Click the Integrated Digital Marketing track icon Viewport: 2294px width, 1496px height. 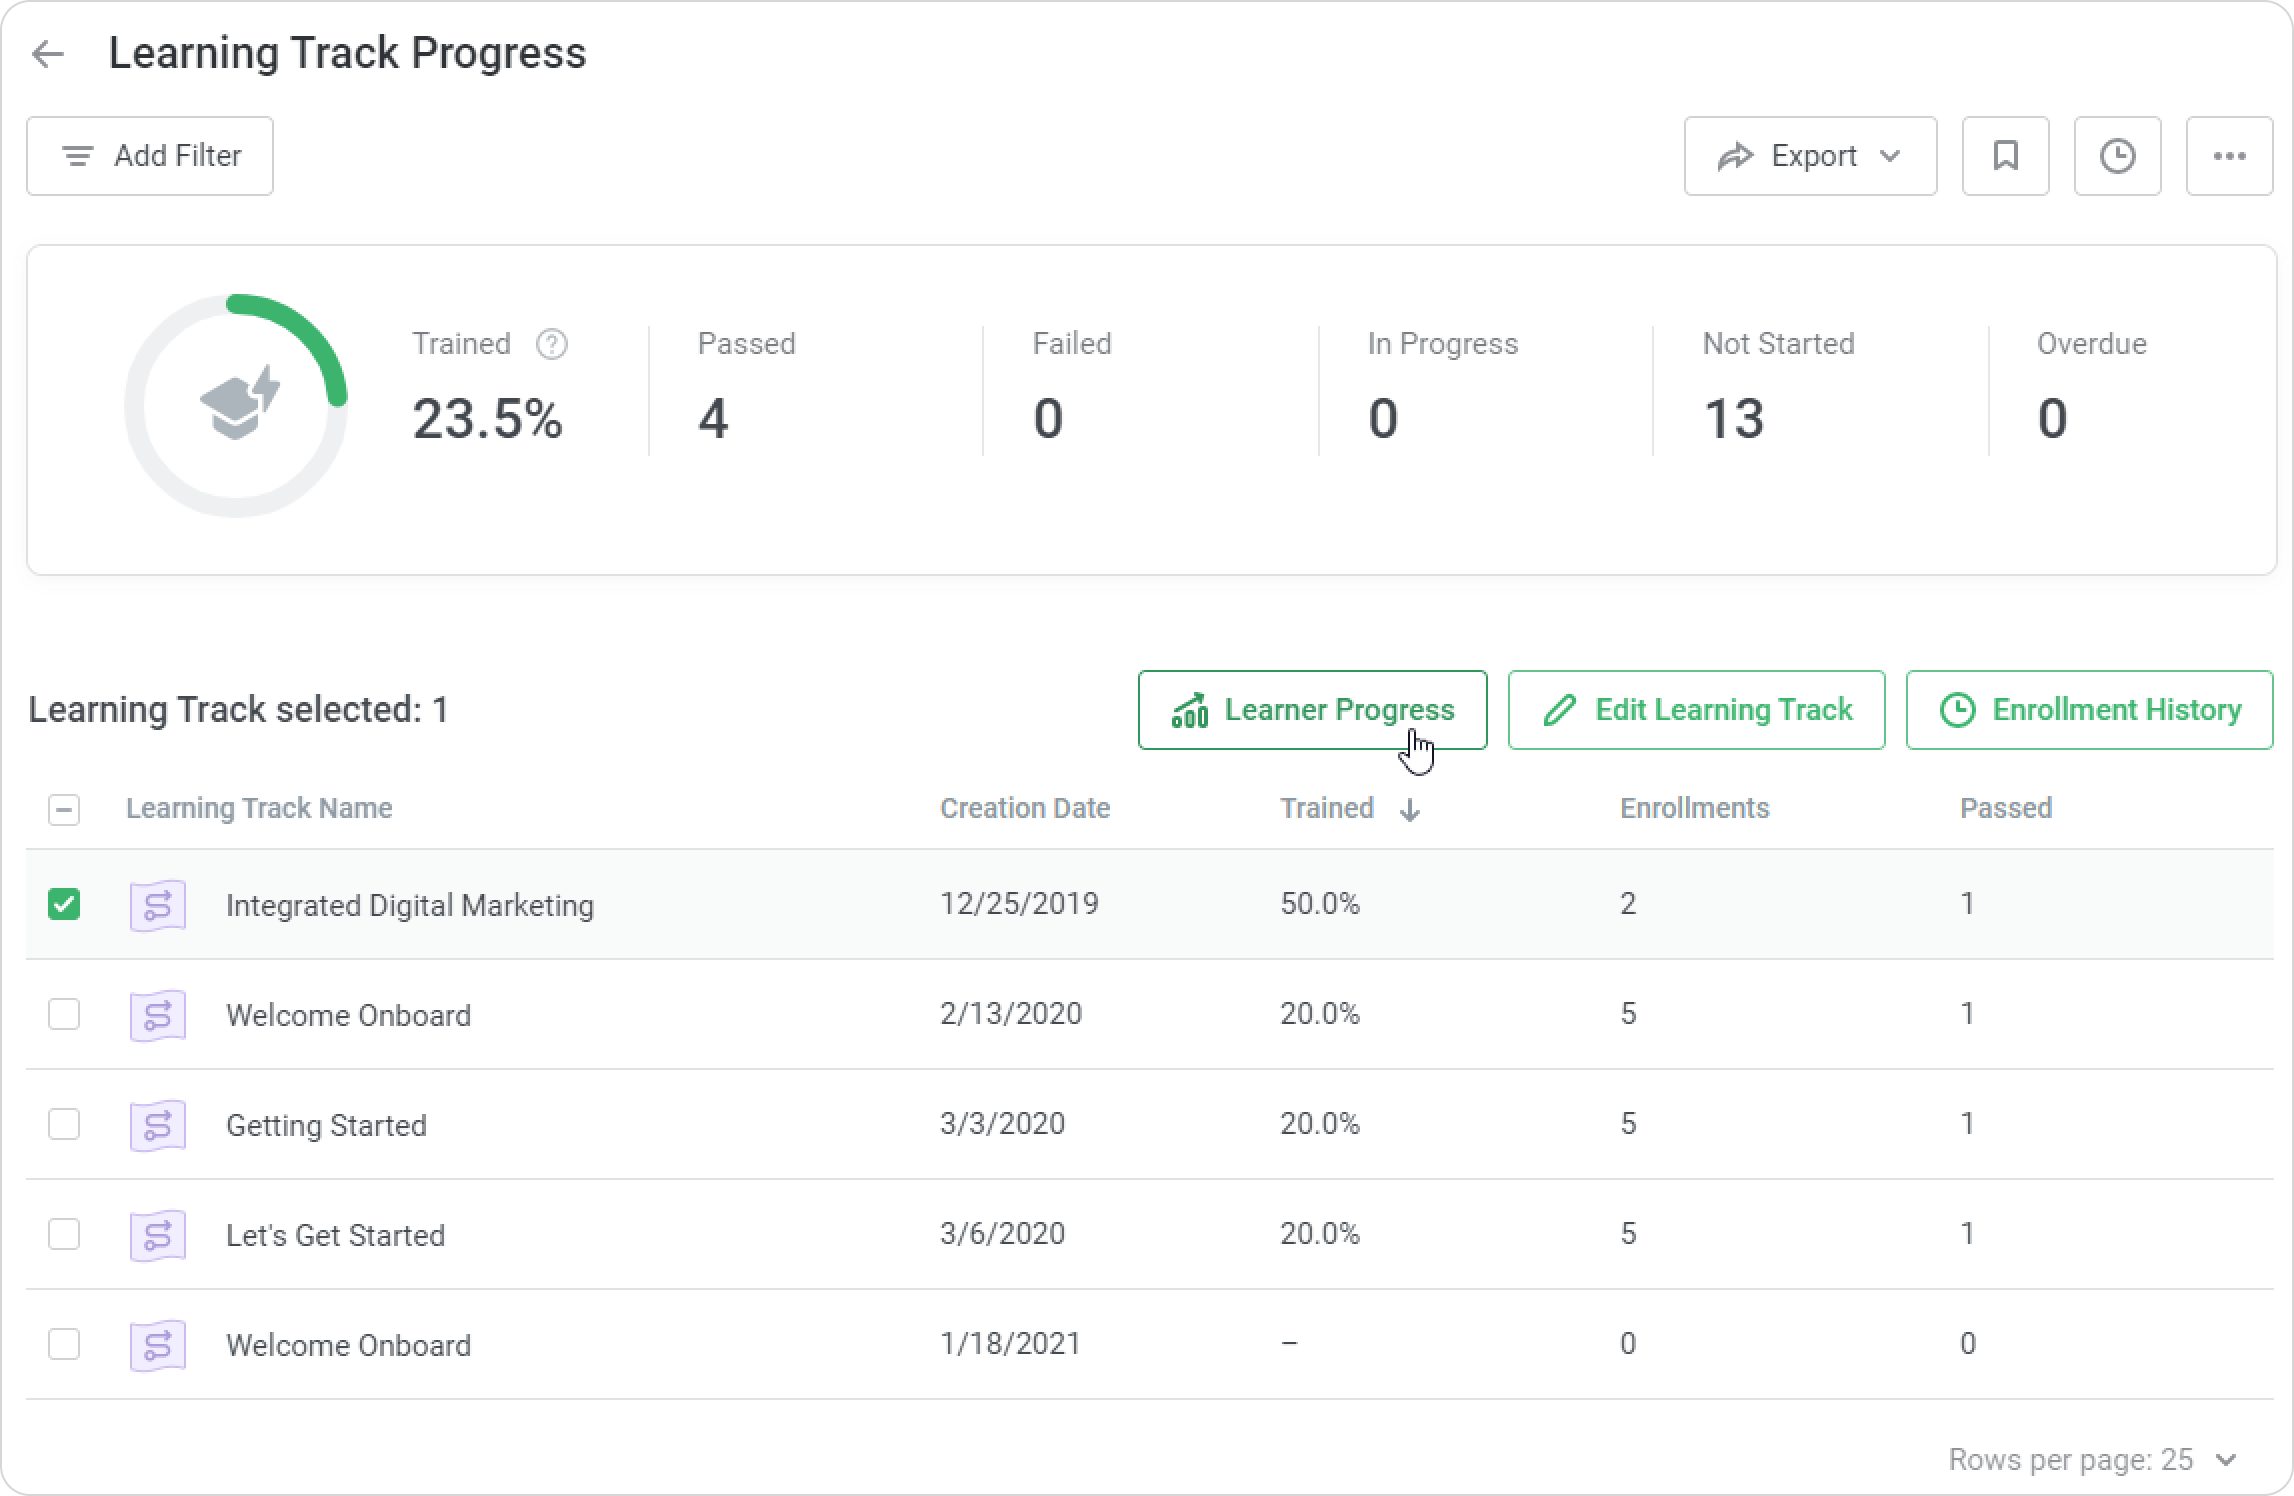(x=158, y=906)
